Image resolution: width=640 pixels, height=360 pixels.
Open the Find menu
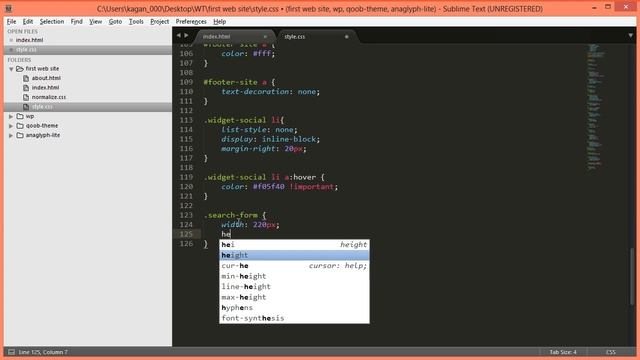click(76, 22)
